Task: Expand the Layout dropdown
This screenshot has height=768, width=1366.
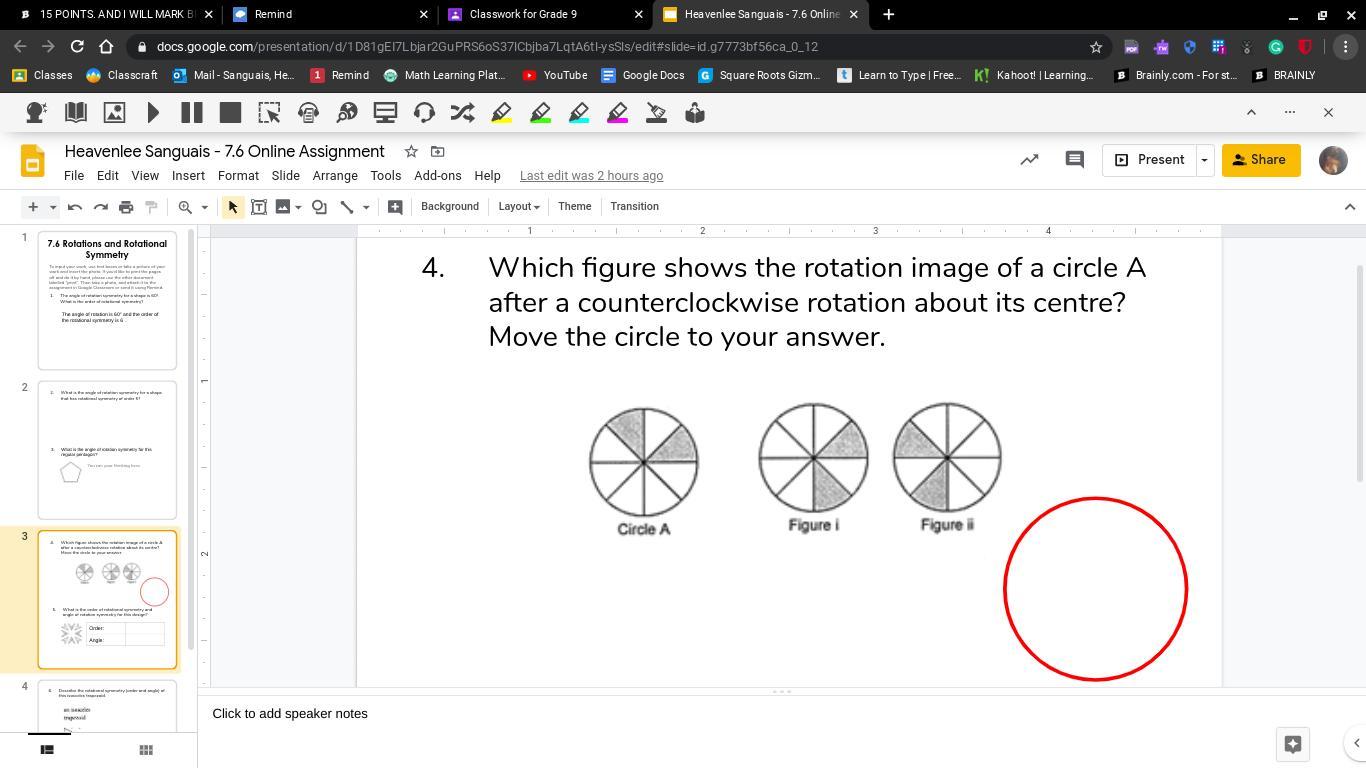Action: click(519, 207)
